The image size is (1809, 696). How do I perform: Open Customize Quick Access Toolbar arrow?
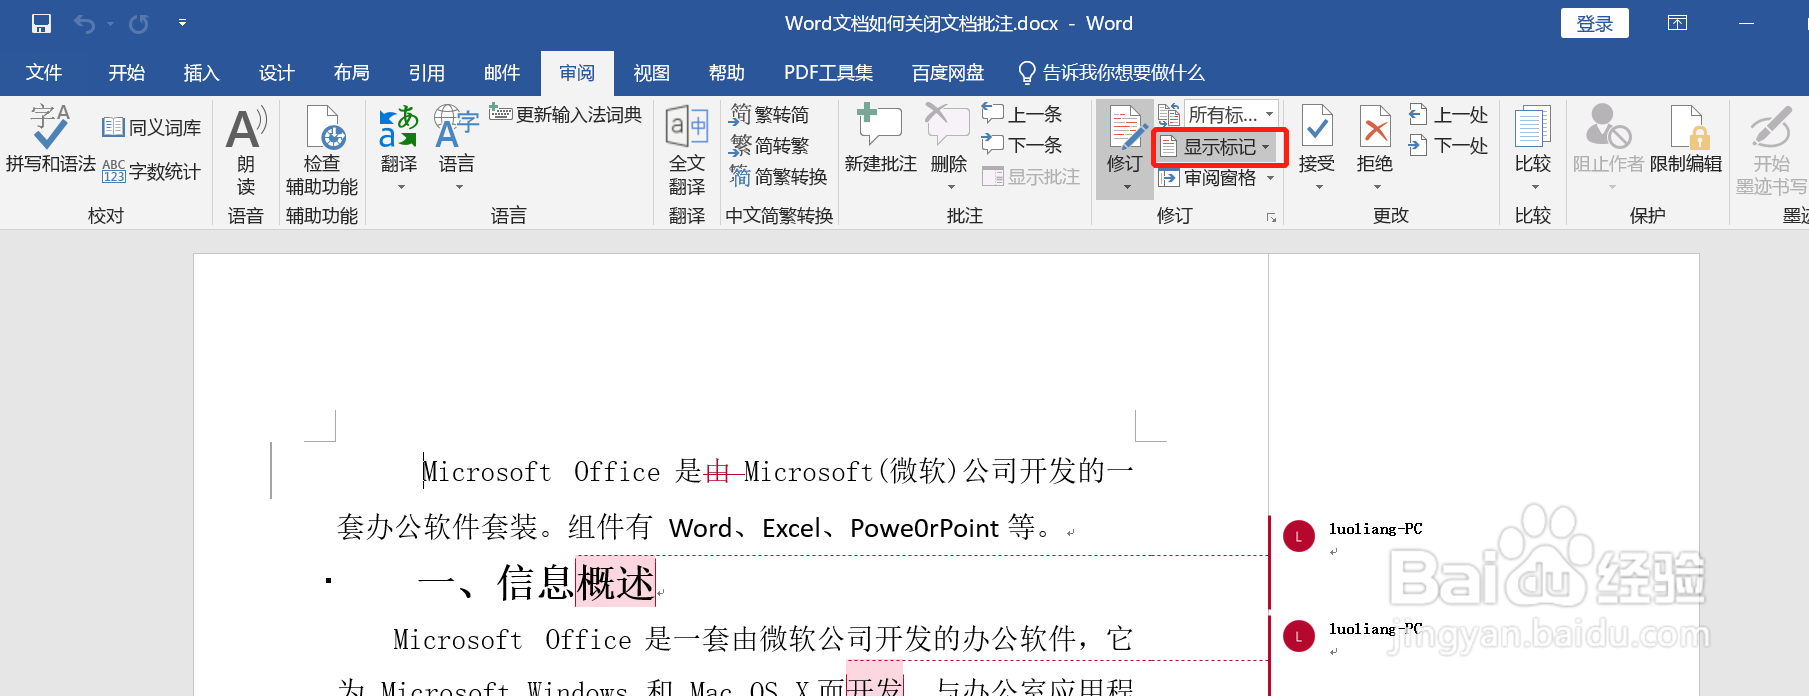tap(182, 22)
